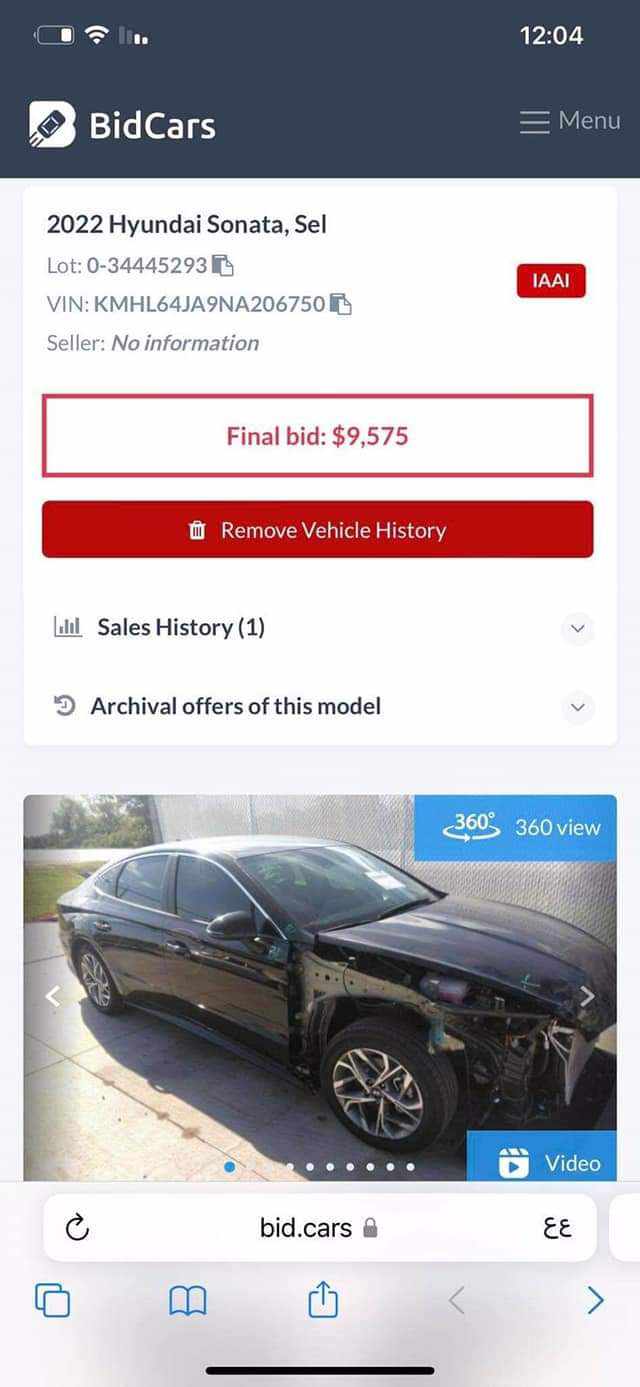Tap the BidCars logo icon
The image size is (640, 1387).
click(x=52, y=125)
